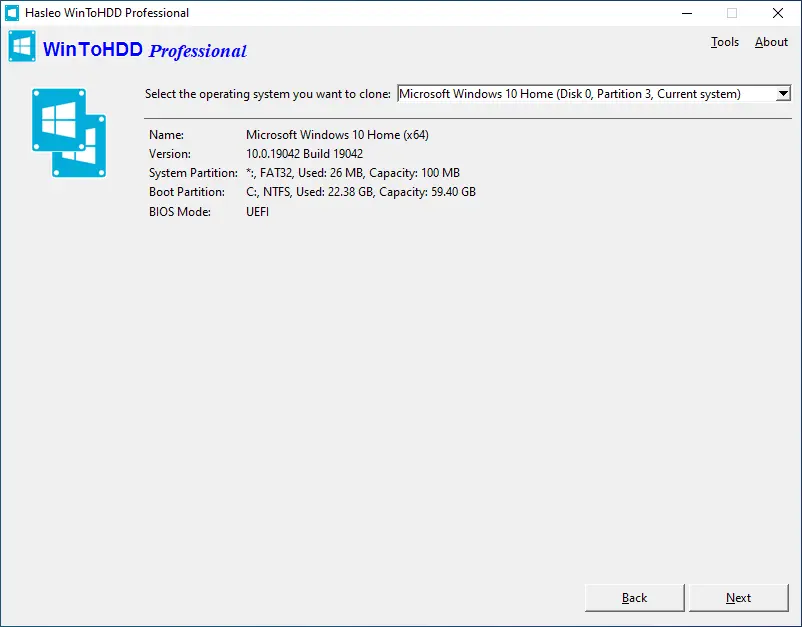Open the About menu

pos(771,42)
